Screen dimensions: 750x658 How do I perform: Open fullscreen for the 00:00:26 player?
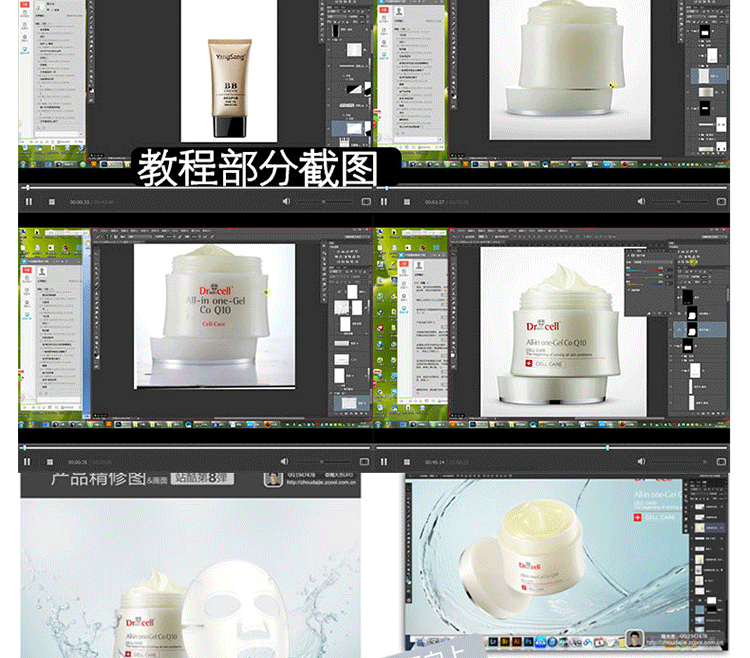(364, 461)
